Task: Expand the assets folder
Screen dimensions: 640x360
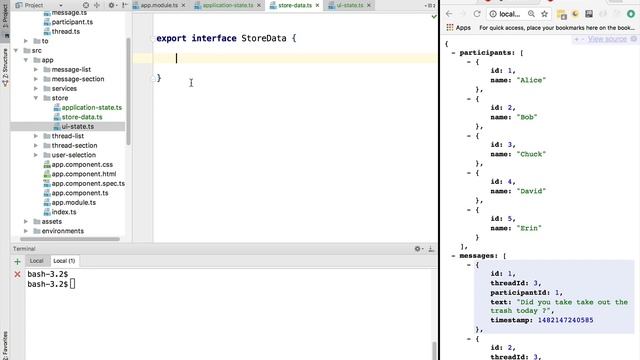Action: [26, 222]
